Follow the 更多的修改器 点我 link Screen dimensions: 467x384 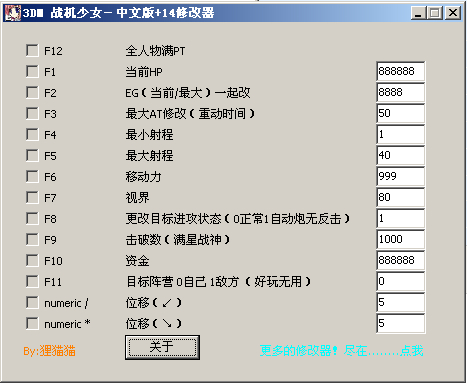[342, 351]
